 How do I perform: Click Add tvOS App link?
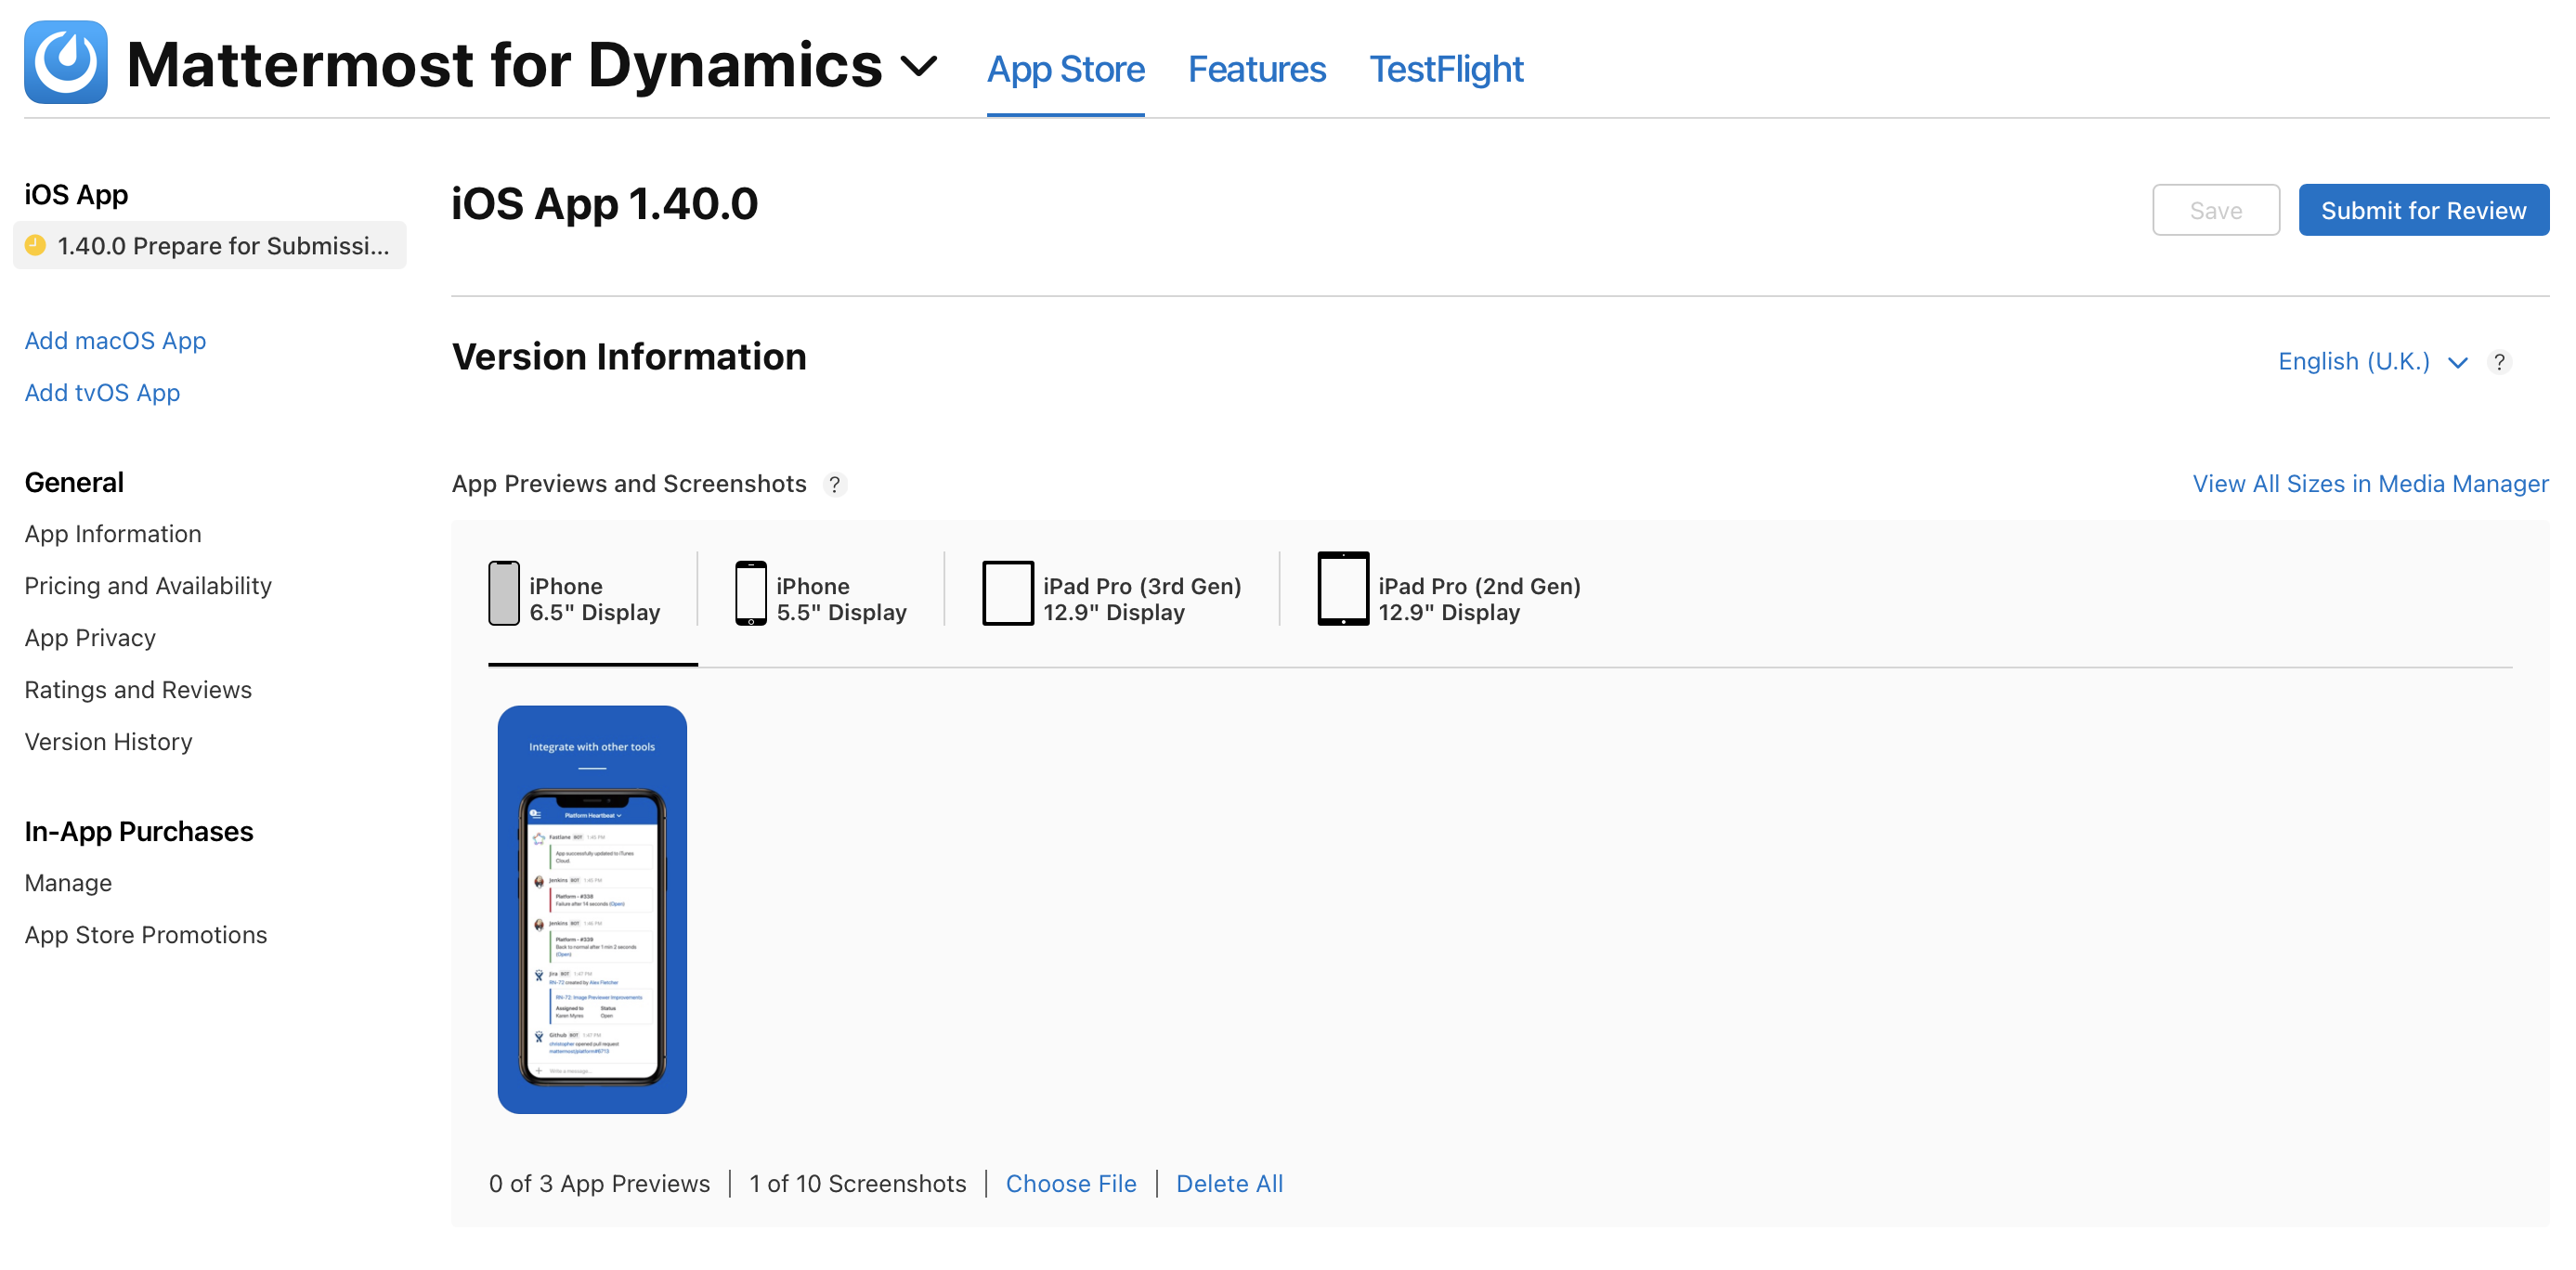[102, 393]
